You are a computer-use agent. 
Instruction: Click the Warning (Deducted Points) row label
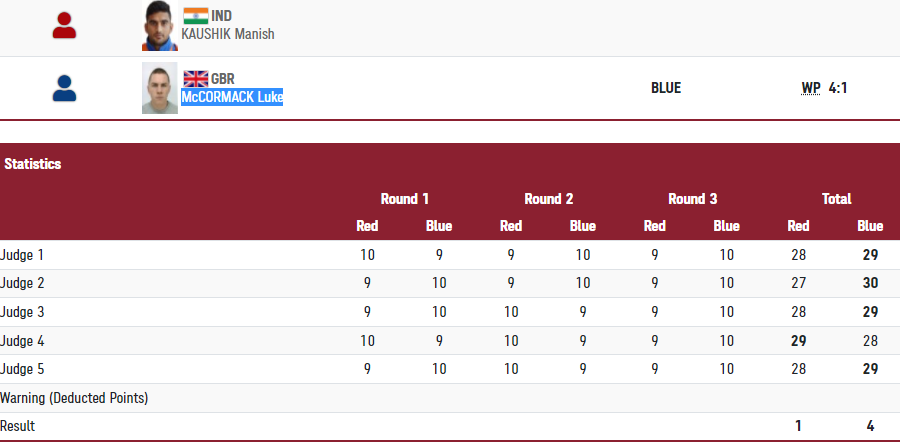pyautogui.click(x=74, y=398)
